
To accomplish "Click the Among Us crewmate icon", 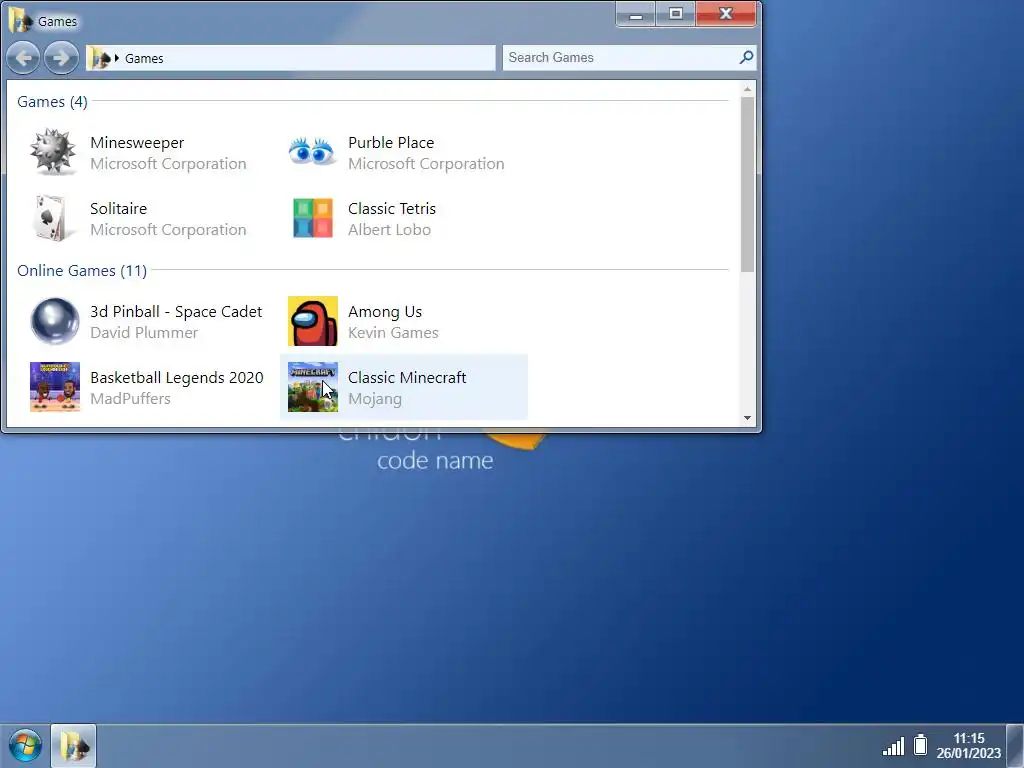I will (313, 321).
